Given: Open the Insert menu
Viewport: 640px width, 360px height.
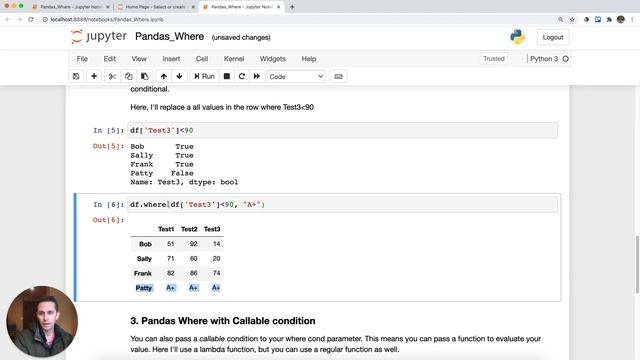Looking at the screenshot, I should [171, 59].
